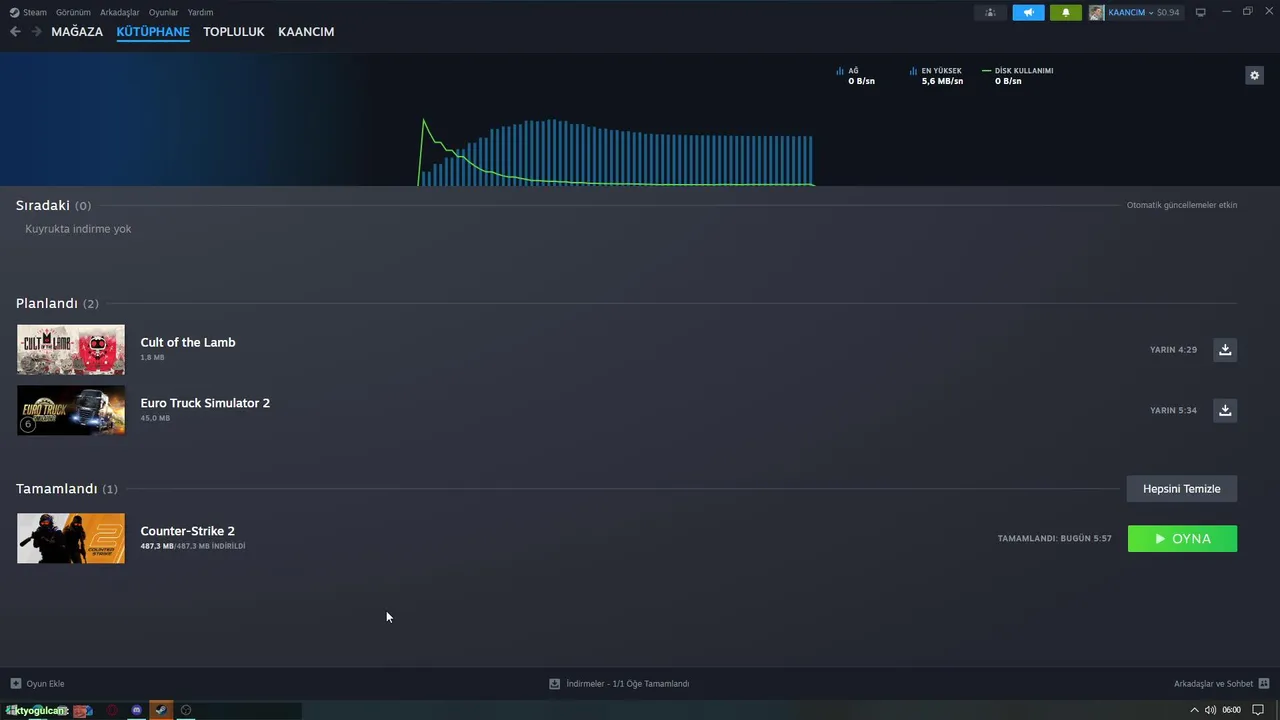The width and height of the screenshot is (1280, 720).
Task: Expand the KAANCIM account dropdown
Action: click(1150, 13)
